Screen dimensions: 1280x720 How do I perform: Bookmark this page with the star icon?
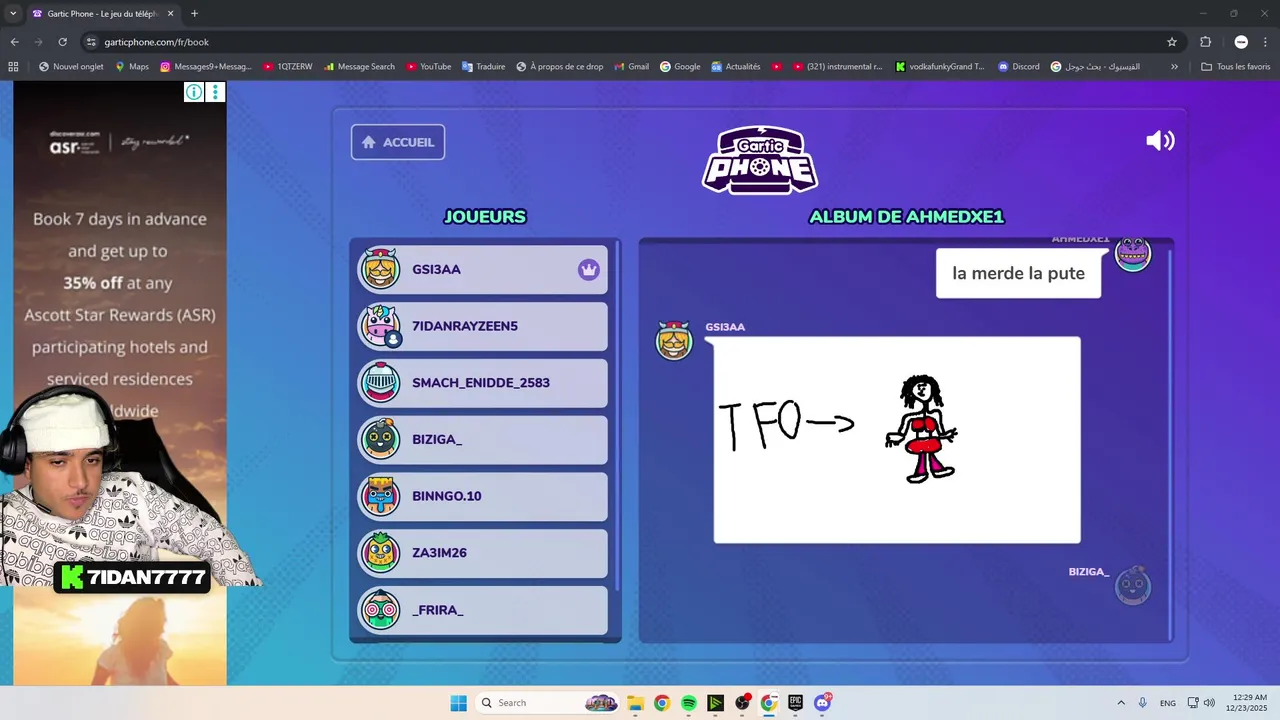tap(1172, 42)
